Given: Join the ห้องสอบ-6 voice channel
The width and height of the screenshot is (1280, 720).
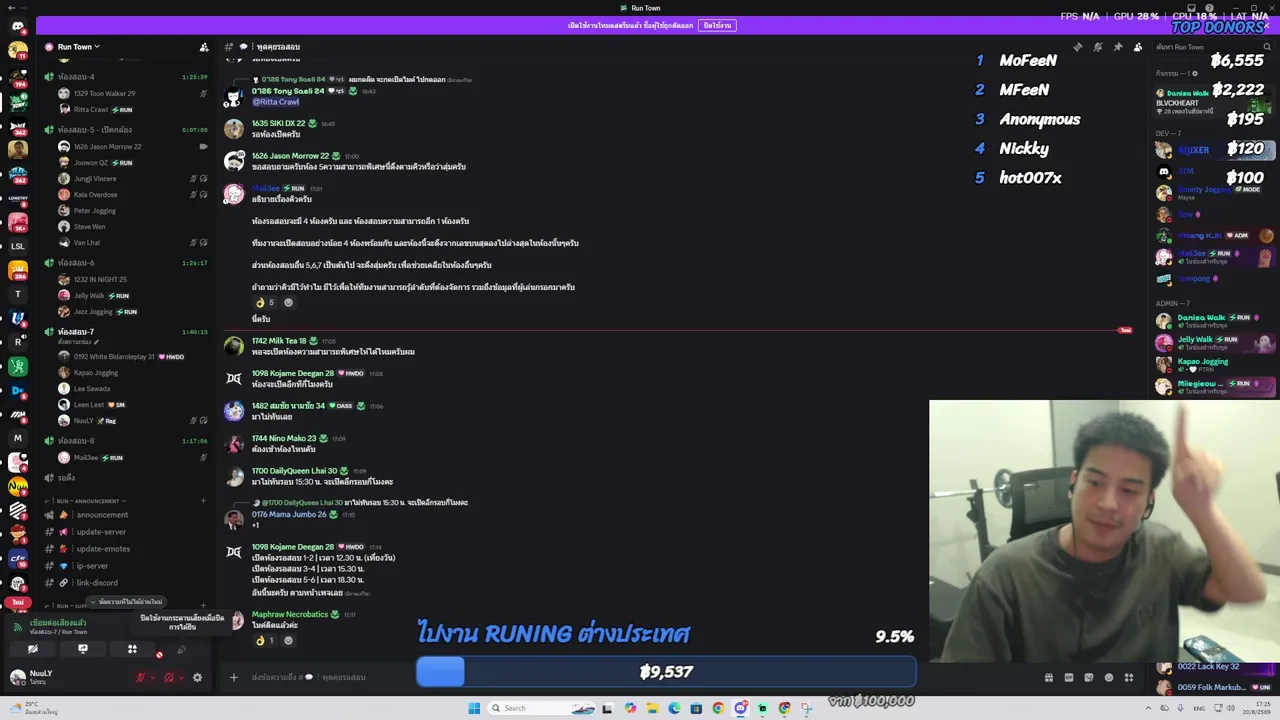Looking at the screenshot, I should click(x=126, y=263).
